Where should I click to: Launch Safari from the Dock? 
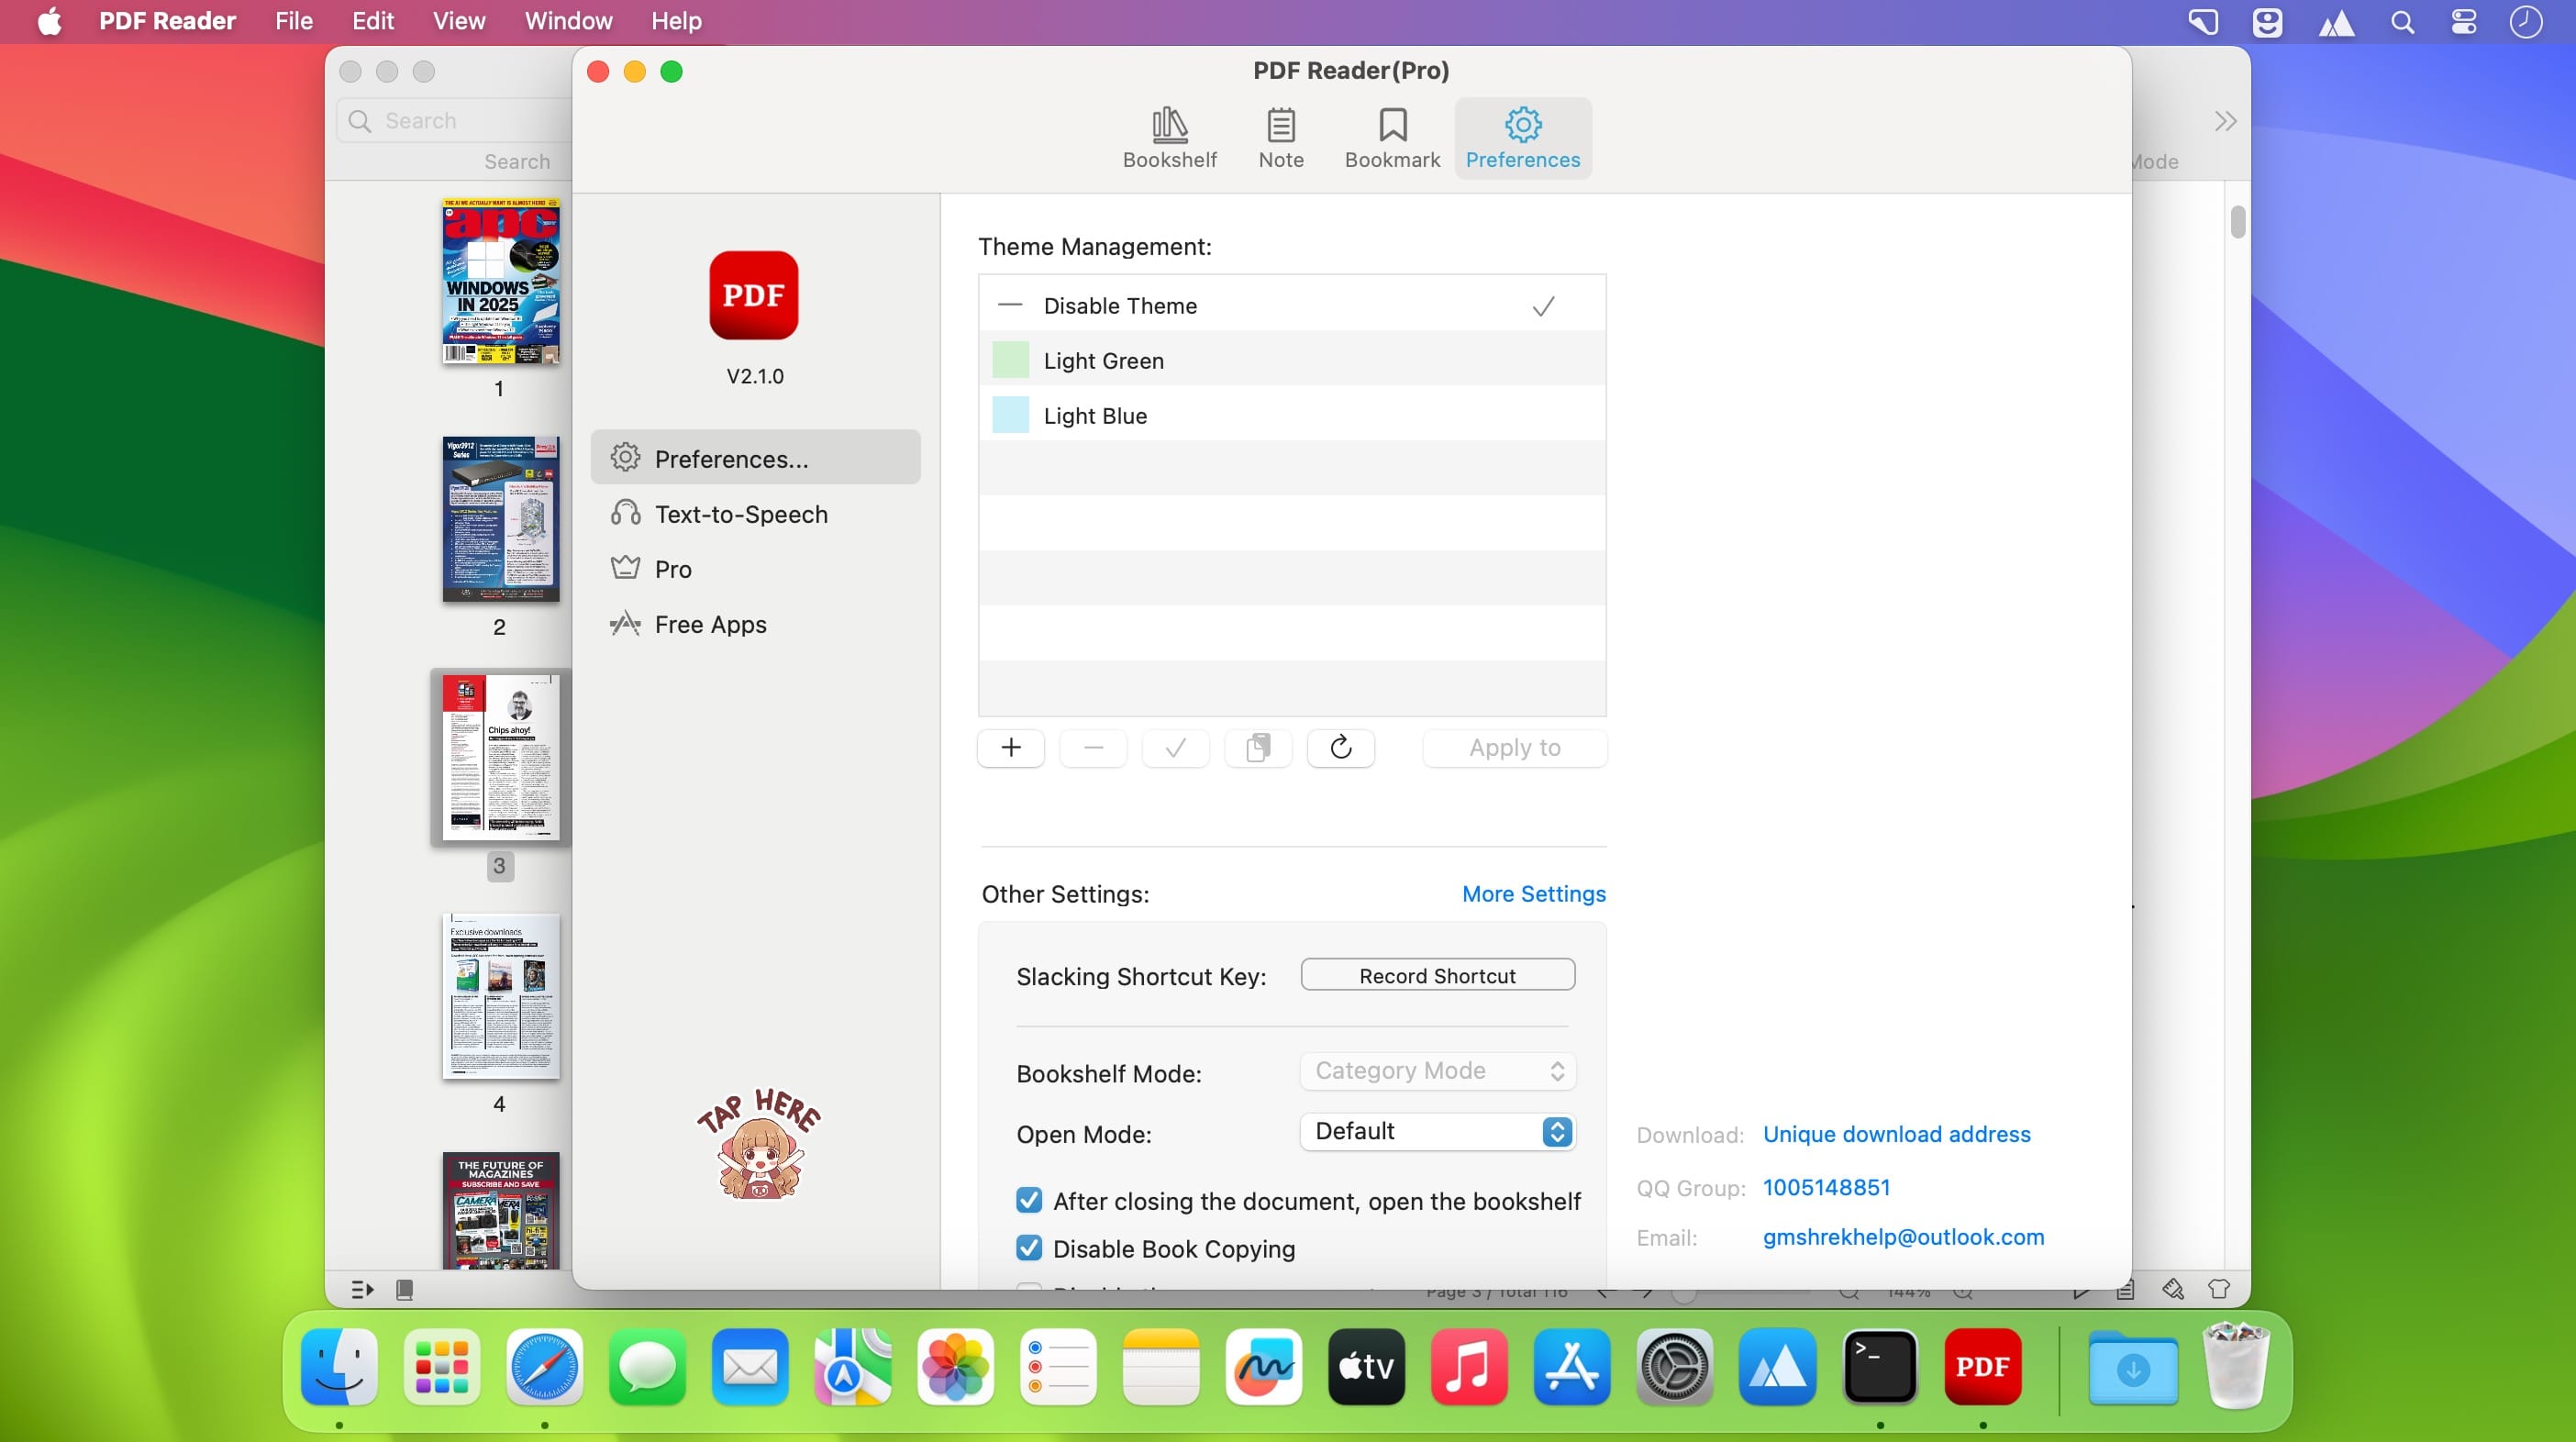point(545,1366)
